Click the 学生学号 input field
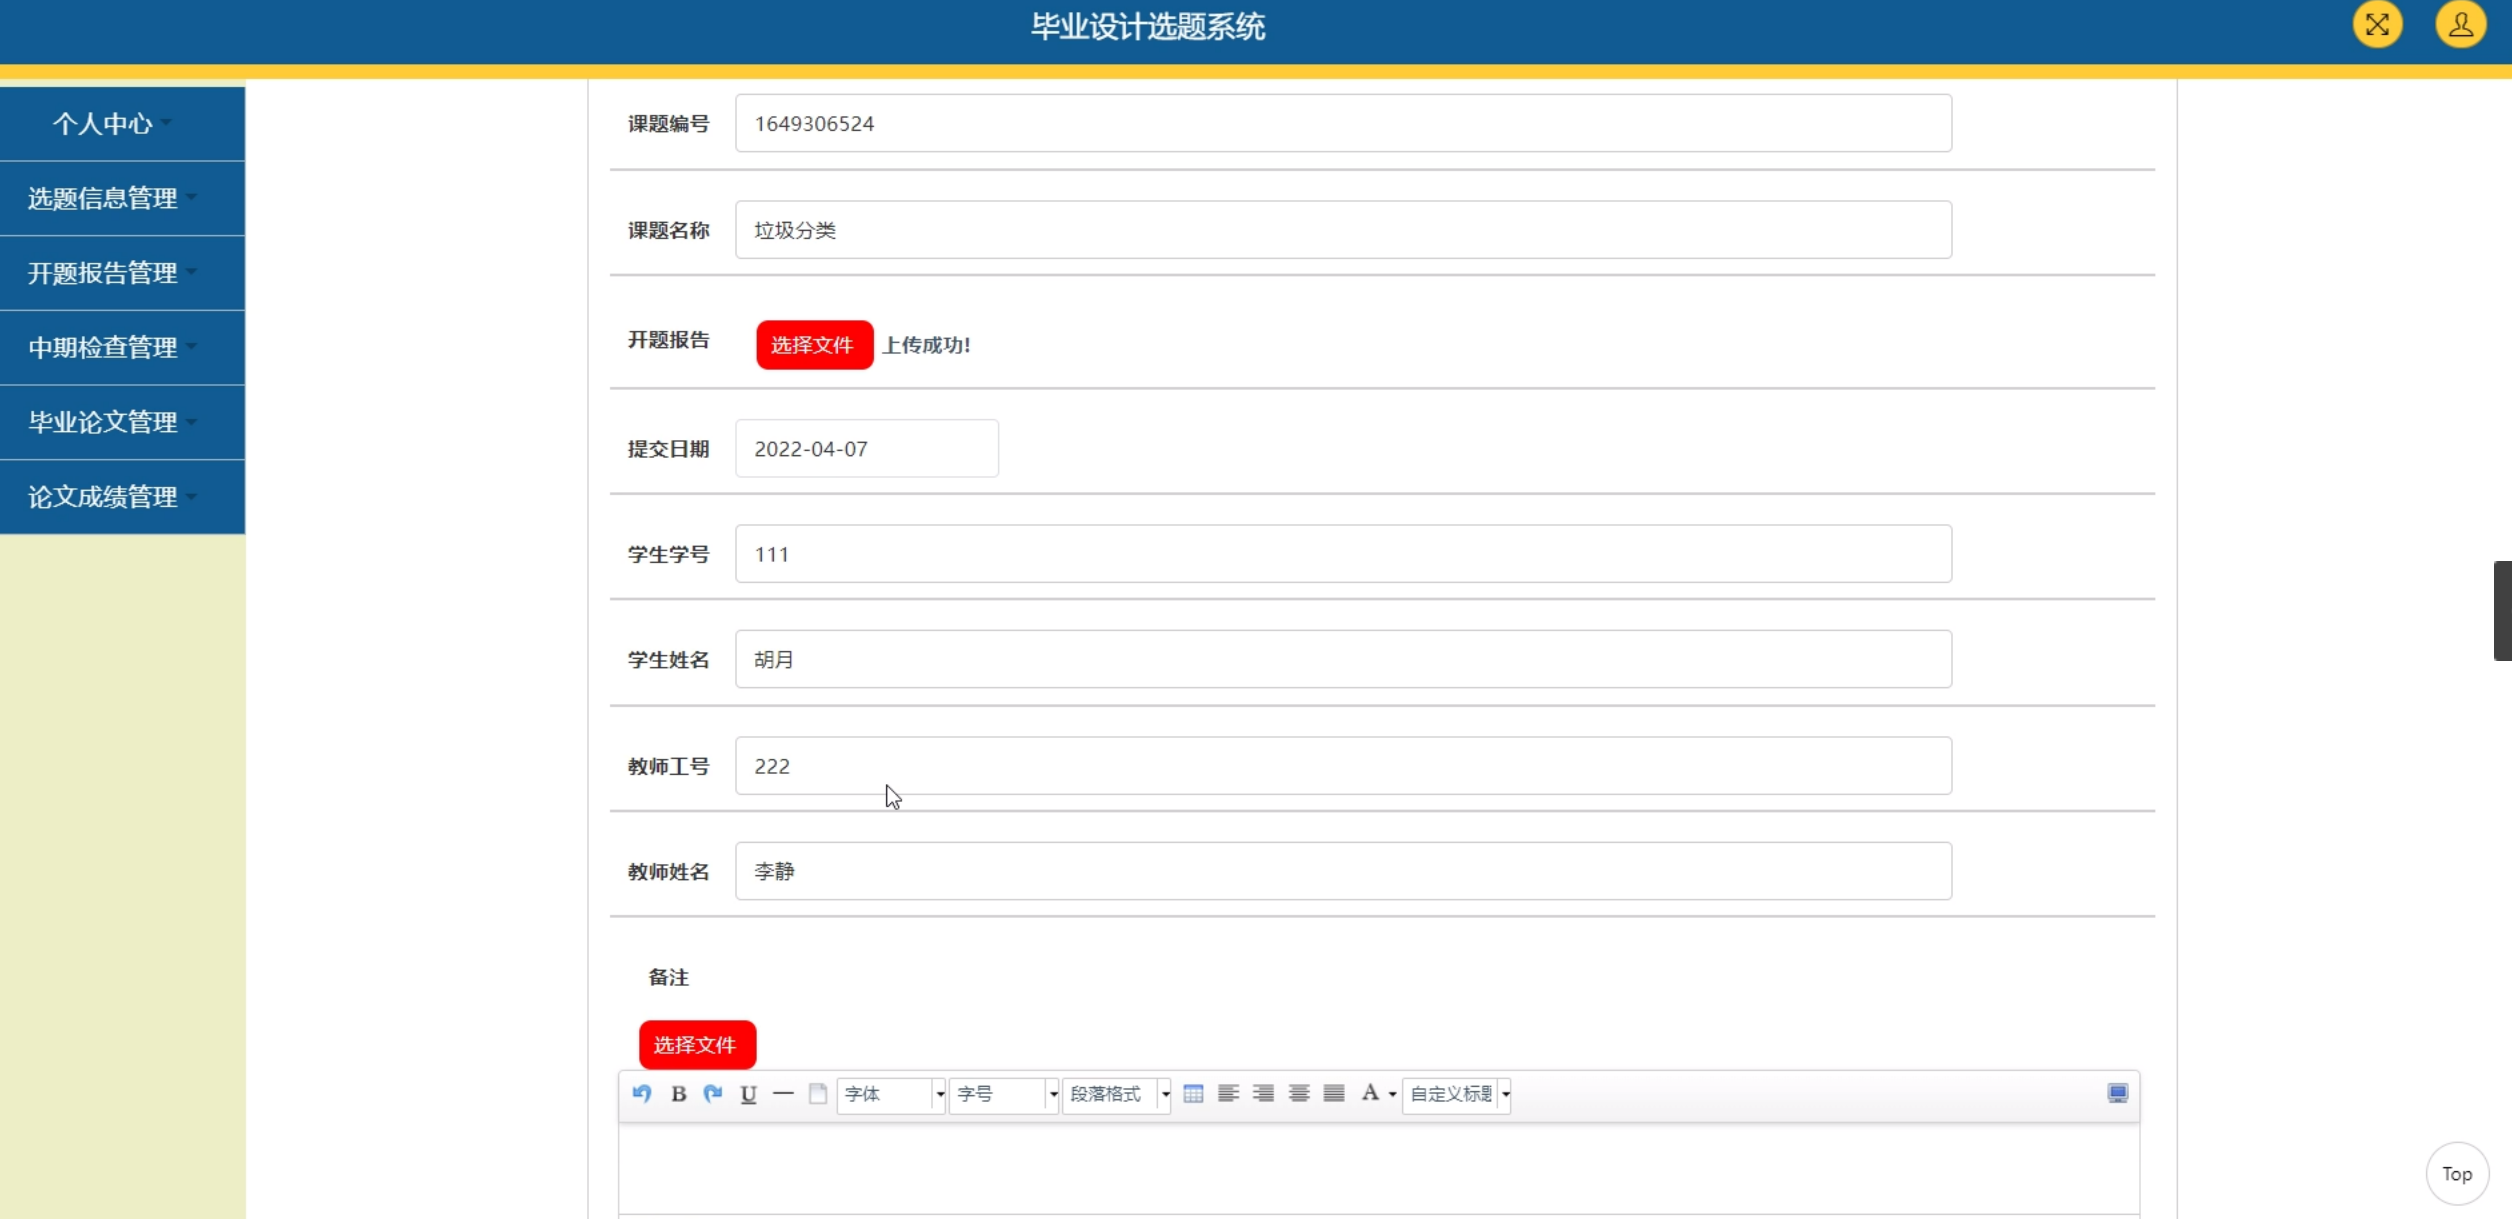The image size is (2512, 1219). point(1343,554)
